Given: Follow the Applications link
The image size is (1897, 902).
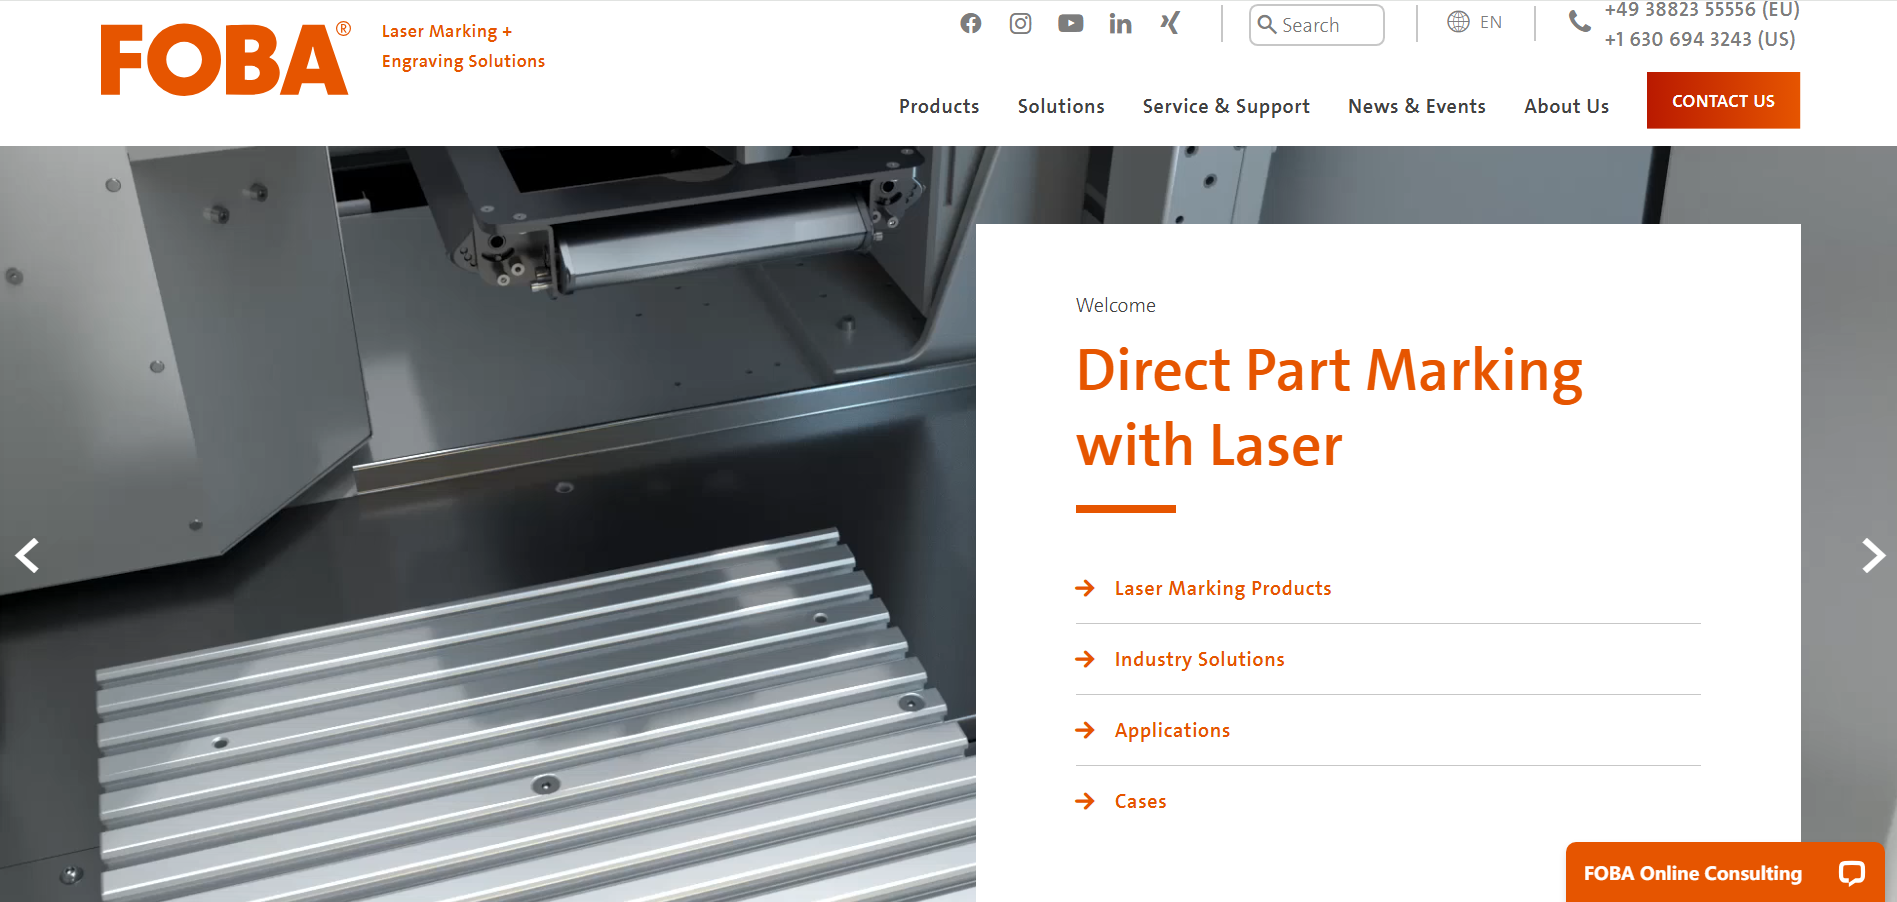Looking at the screenshot, I should click(1172, 730).
